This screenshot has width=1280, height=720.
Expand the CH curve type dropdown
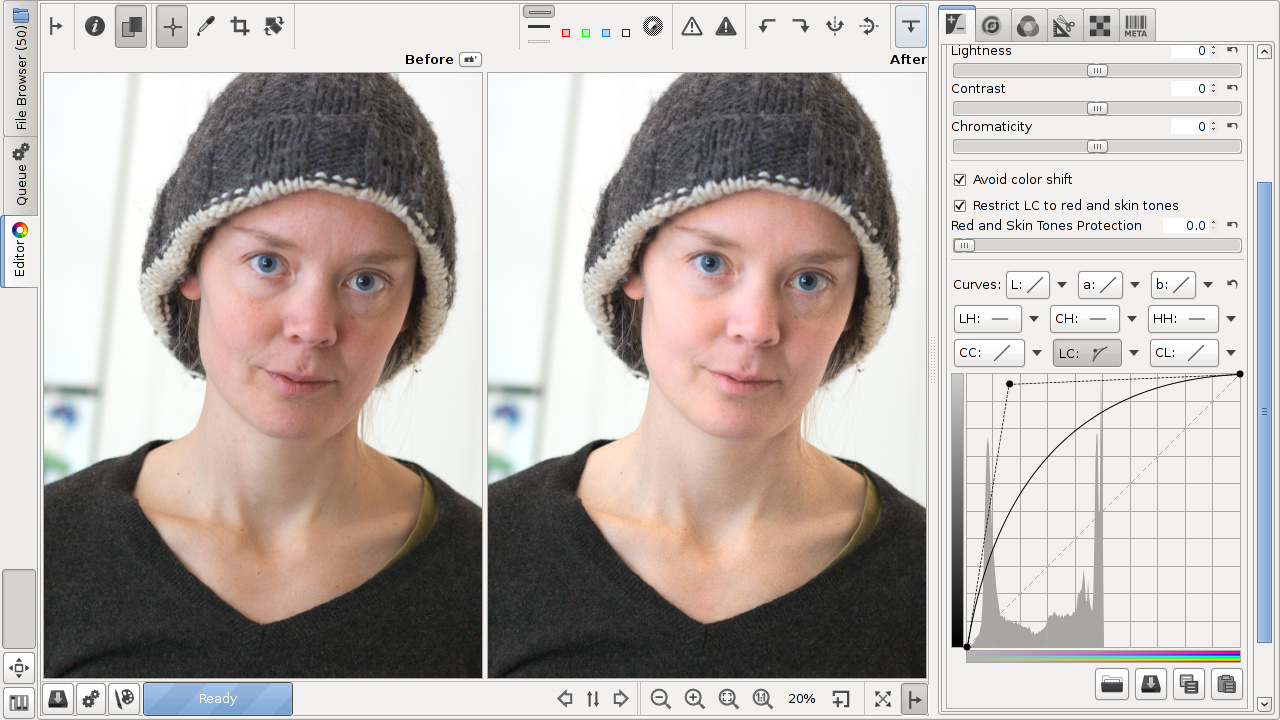[x=1132, y=319]
